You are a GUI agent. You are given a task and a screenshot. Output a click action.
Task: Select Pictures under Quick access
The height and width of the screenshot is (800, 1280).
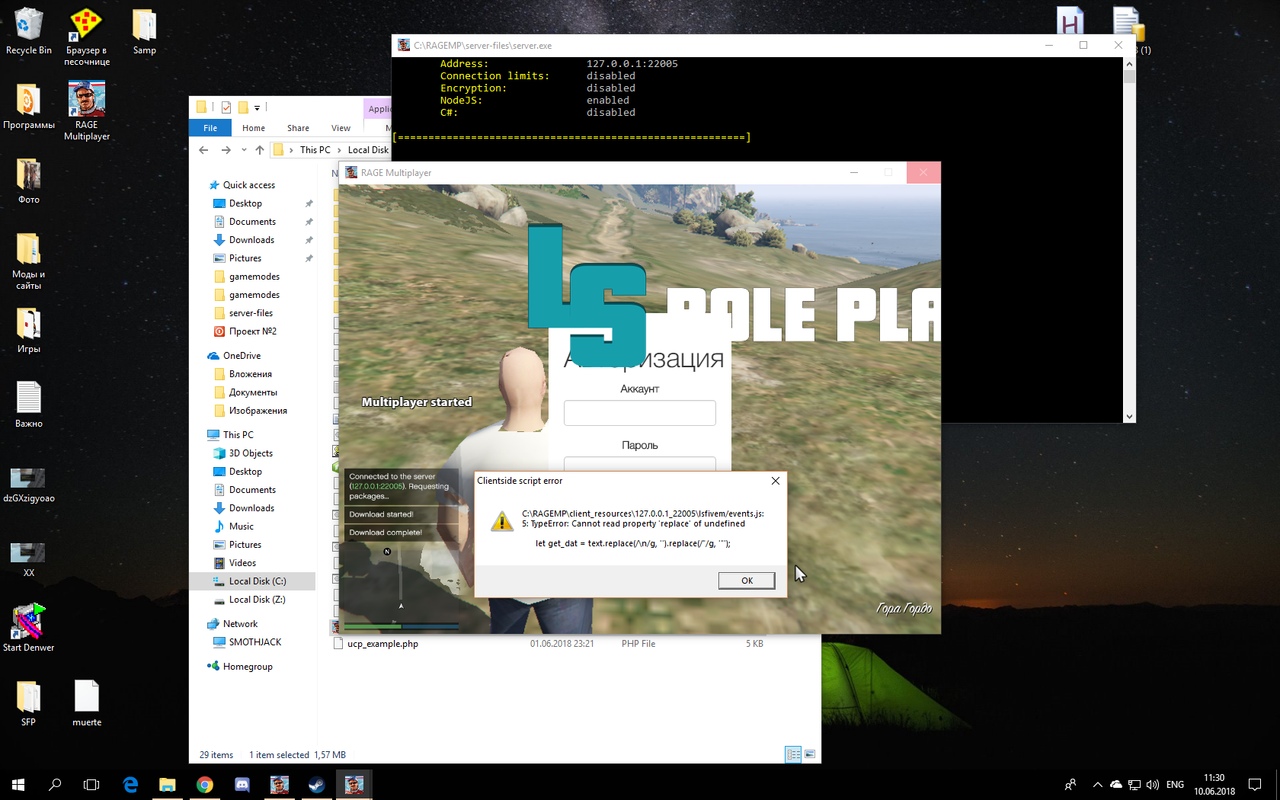[x=245, y=258]
